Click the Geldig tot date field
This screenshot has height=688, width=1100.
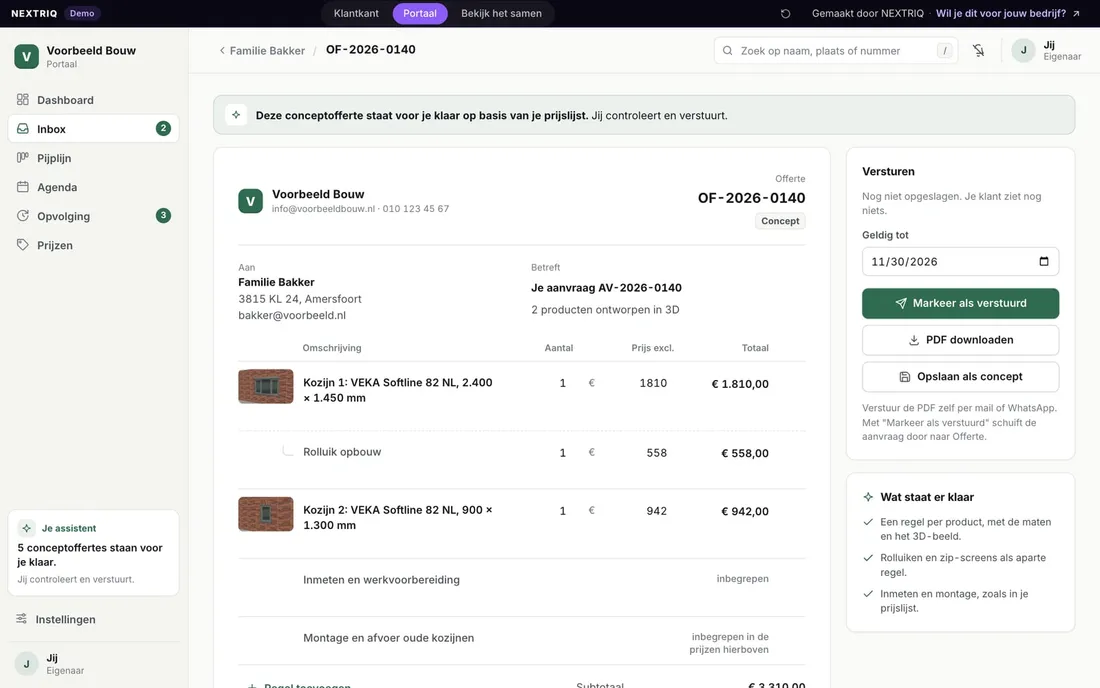pos(960,262)
